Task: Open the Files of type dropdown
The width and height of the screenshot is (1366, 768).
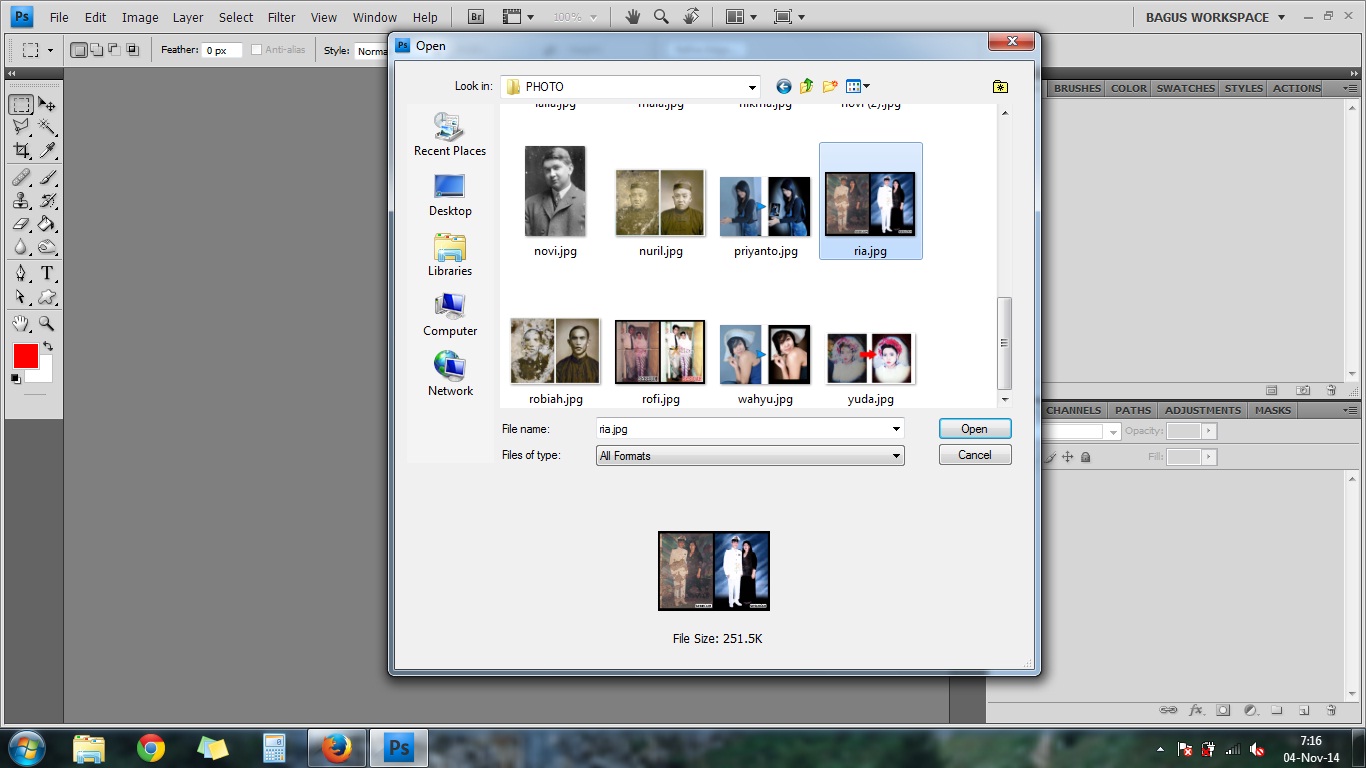Action: [x=750, y=456]
